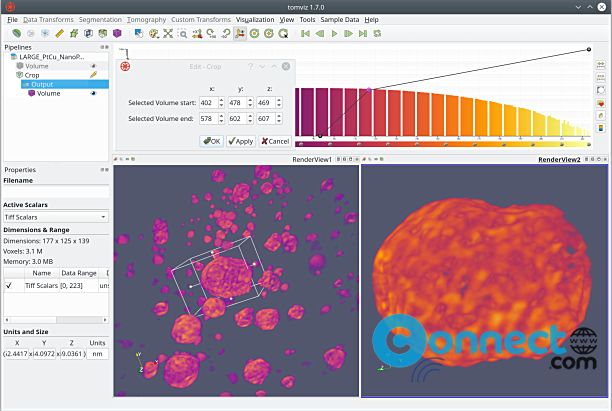612x411 pixels.
Task: Toggle the loop playback icon
Action: pos(377,34)
